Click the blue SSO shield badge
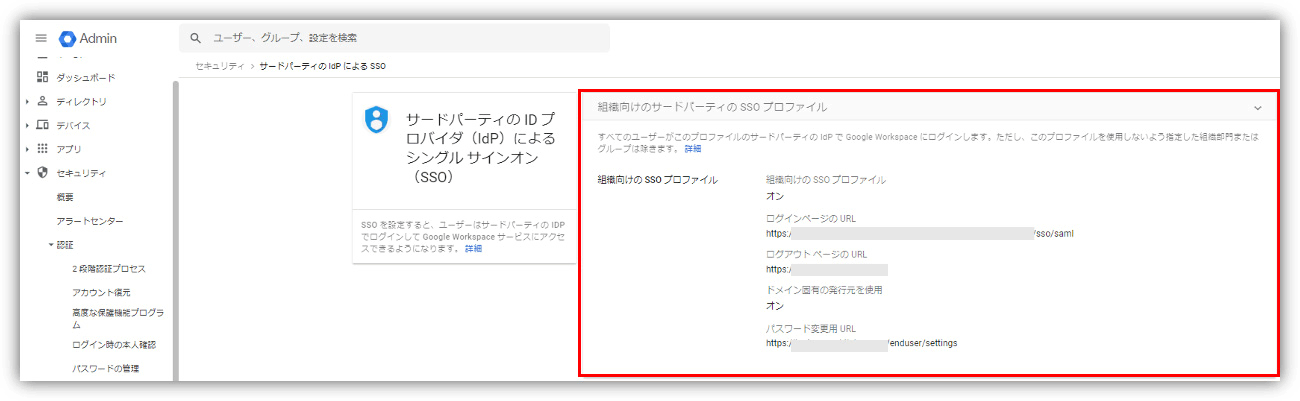 tap(376, 119)
